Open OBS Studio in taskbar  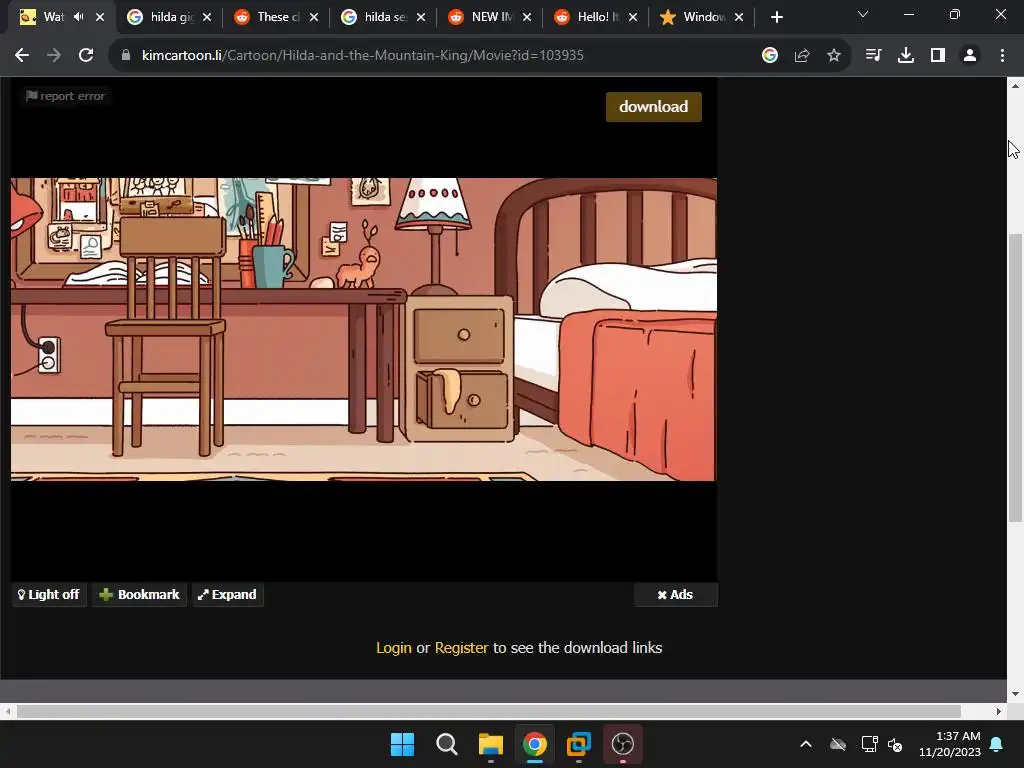point(623,744)
